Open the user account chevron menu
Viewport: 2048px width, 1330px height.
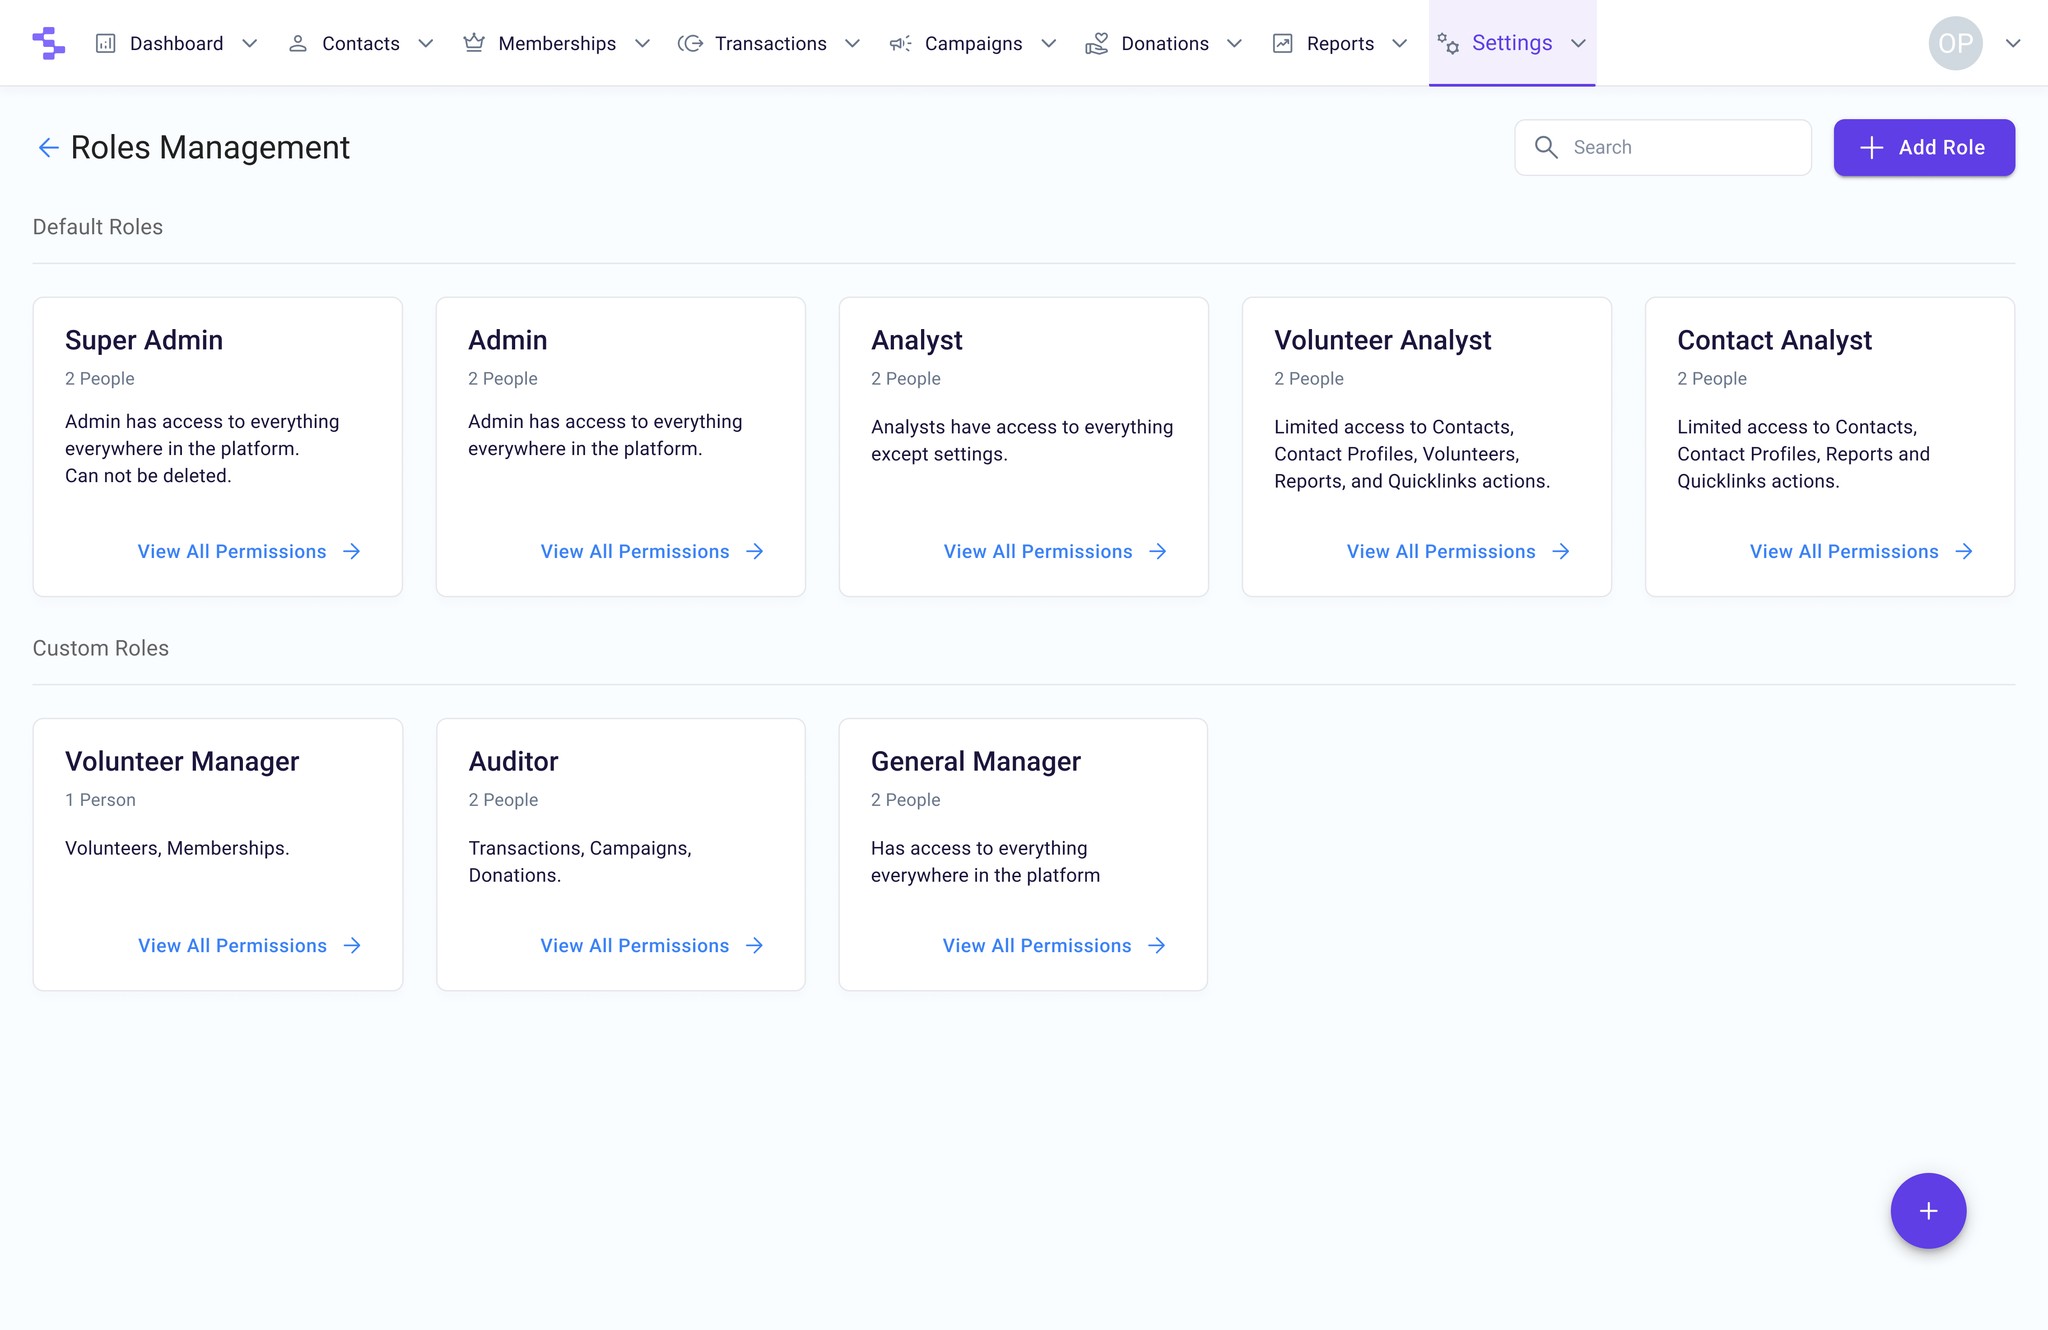[2013, 43]
